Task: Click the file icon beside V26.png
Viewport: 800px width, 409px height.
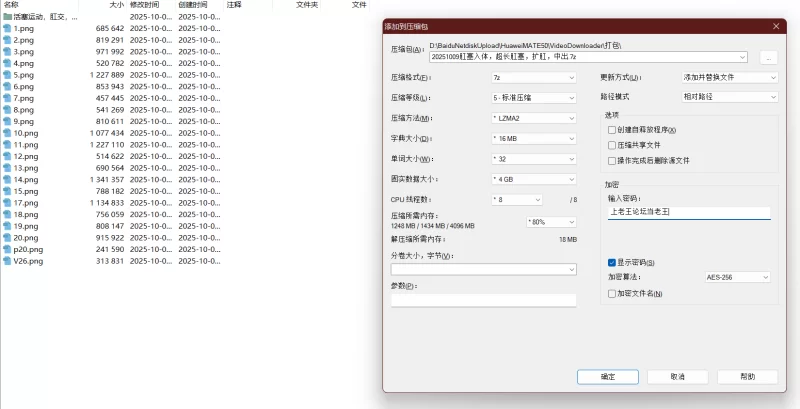Action: pos(7,261)
